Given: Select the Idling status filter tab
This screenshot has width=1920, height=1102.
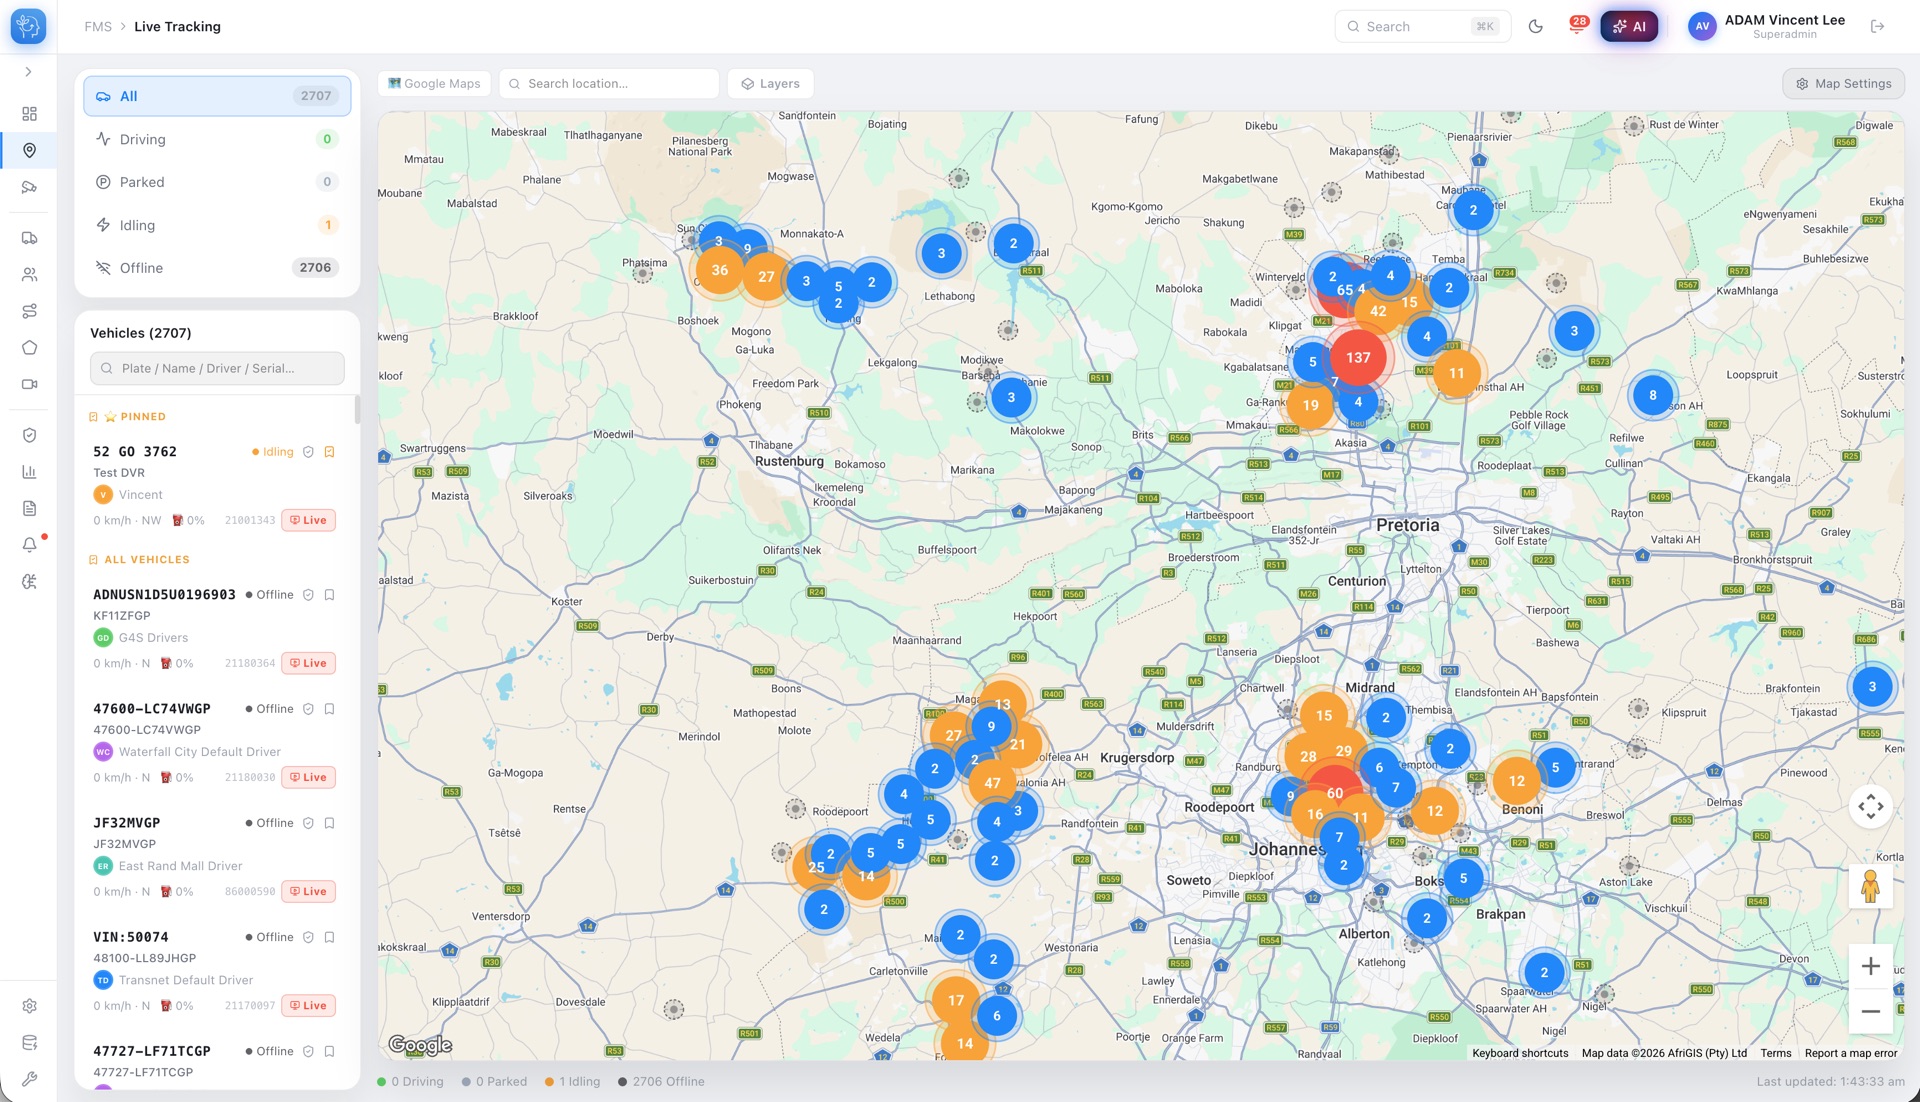Looking at the screenshot, I should (x=216, y=225).
